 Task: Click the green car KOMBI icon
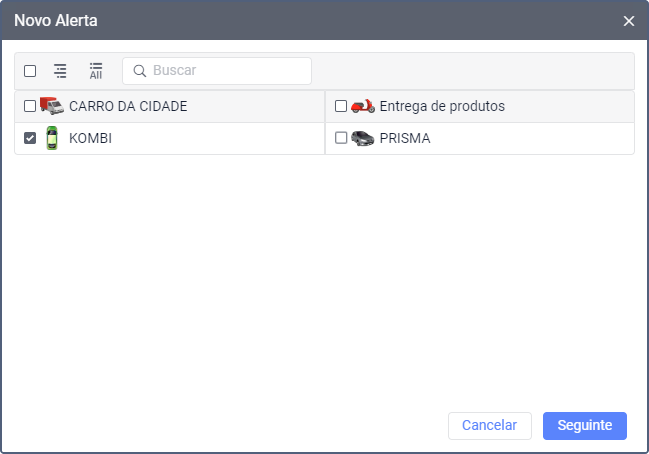coord(52,138)
